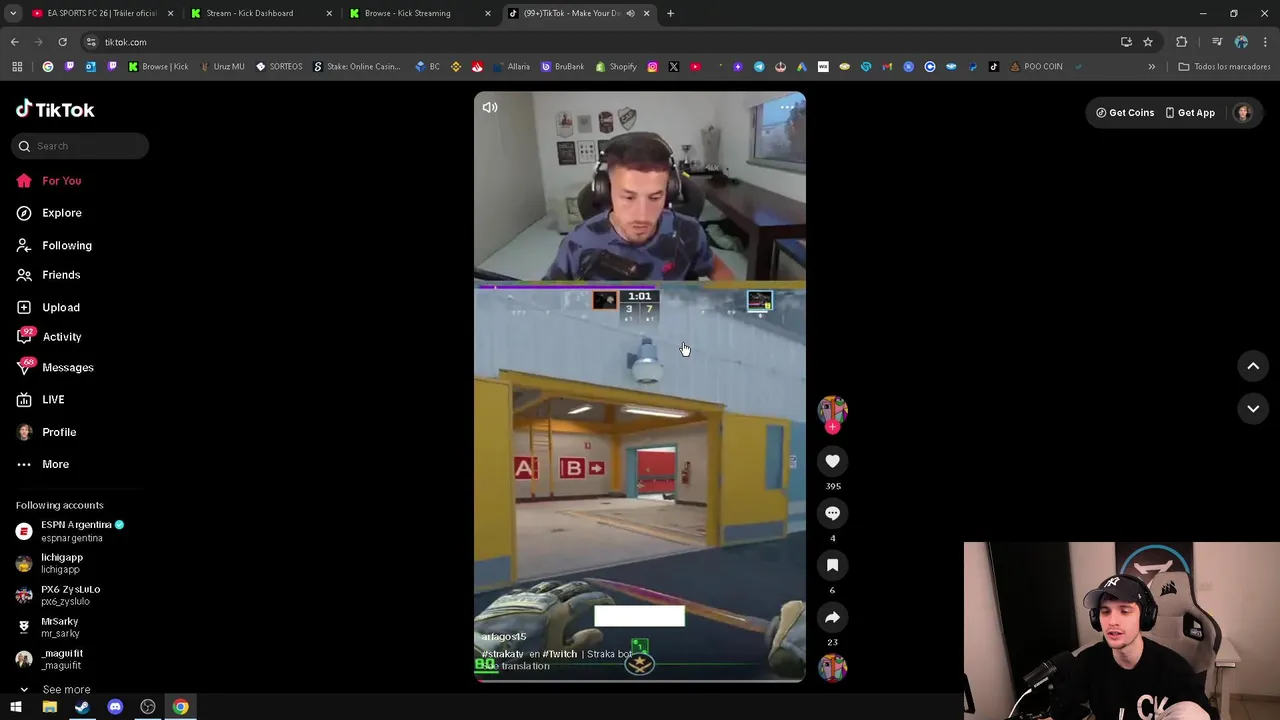The image size is (1280, 720).
Task: Open the SORTEOS bookmark
Action: [279, 67]
